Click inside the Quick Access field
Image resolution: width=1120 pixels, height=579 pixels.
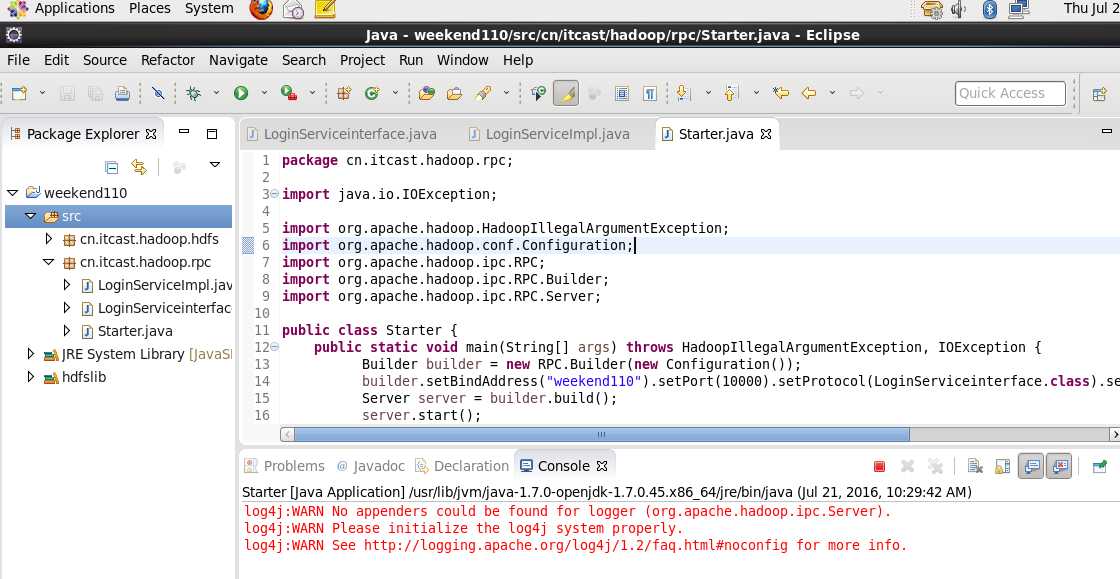[1009, 93]
